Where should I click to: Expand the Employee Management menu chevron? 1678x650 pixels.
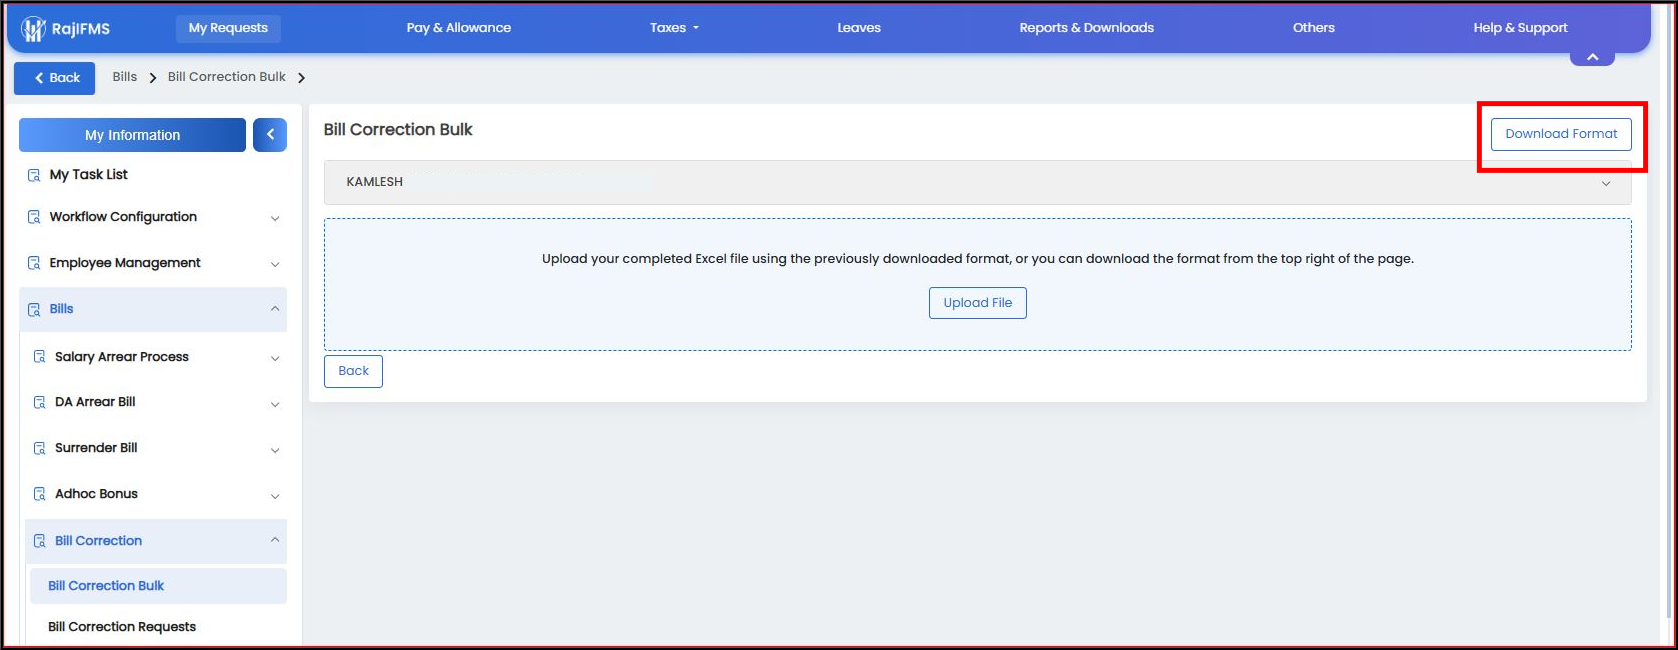pos(275,264)
